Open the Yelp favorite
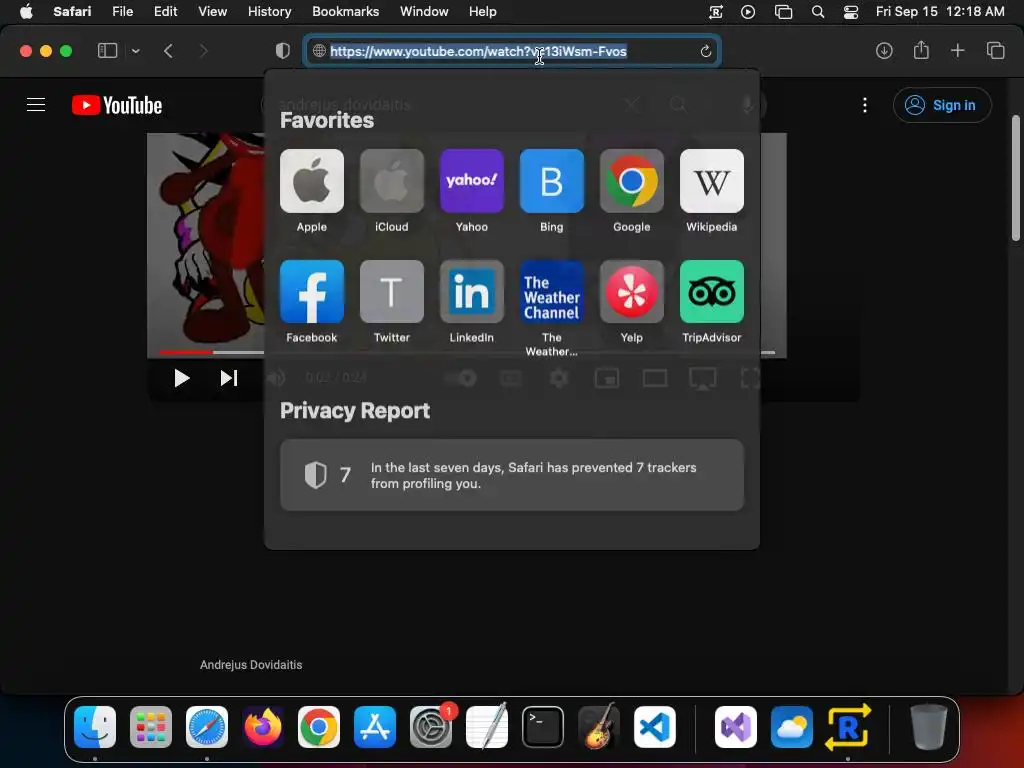Image resolution: width=1024 pixels, height=768 pixels. click(x=632, y=291)
